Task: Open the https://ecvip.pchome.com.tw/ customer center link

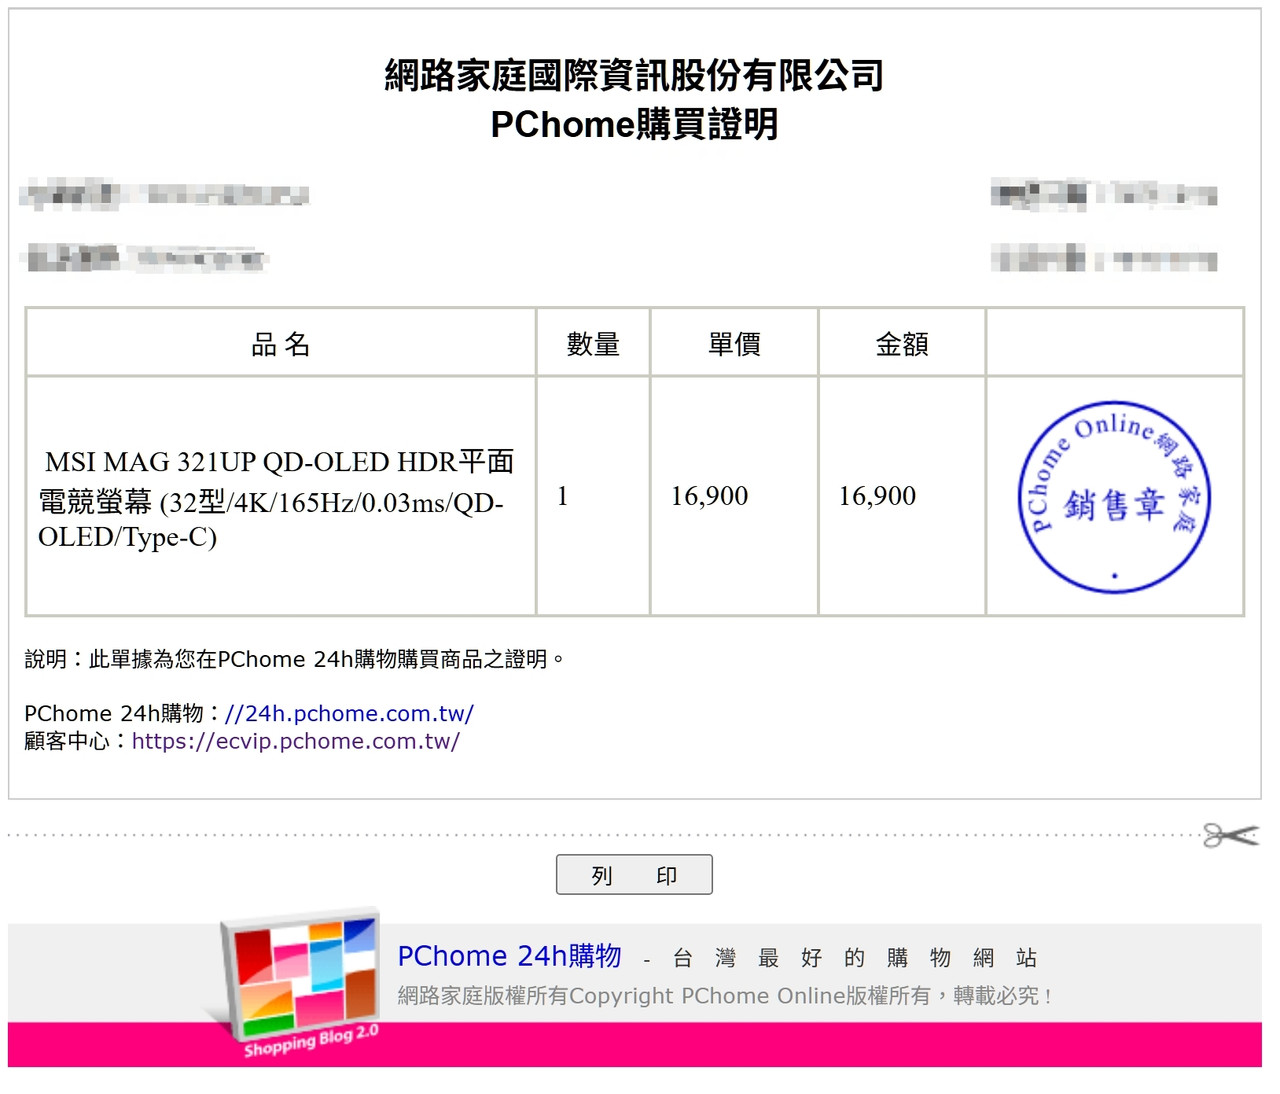Action: (295, 741)
